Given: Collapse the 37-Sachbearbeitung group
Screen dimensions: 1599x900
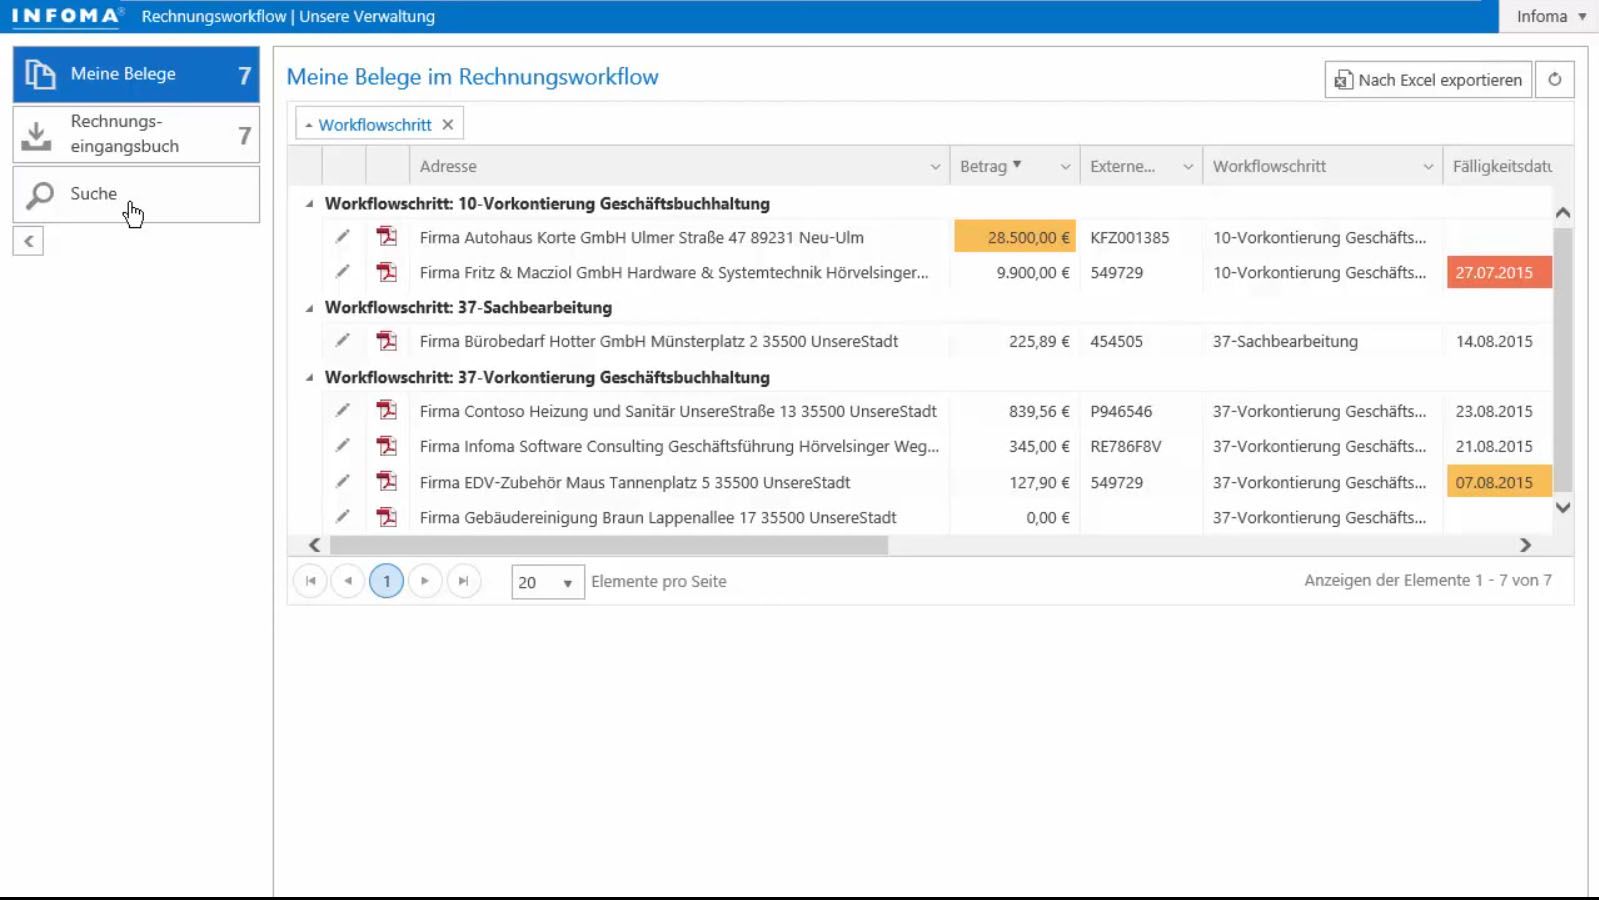Looking at the screenshot, I should (310, 308).
